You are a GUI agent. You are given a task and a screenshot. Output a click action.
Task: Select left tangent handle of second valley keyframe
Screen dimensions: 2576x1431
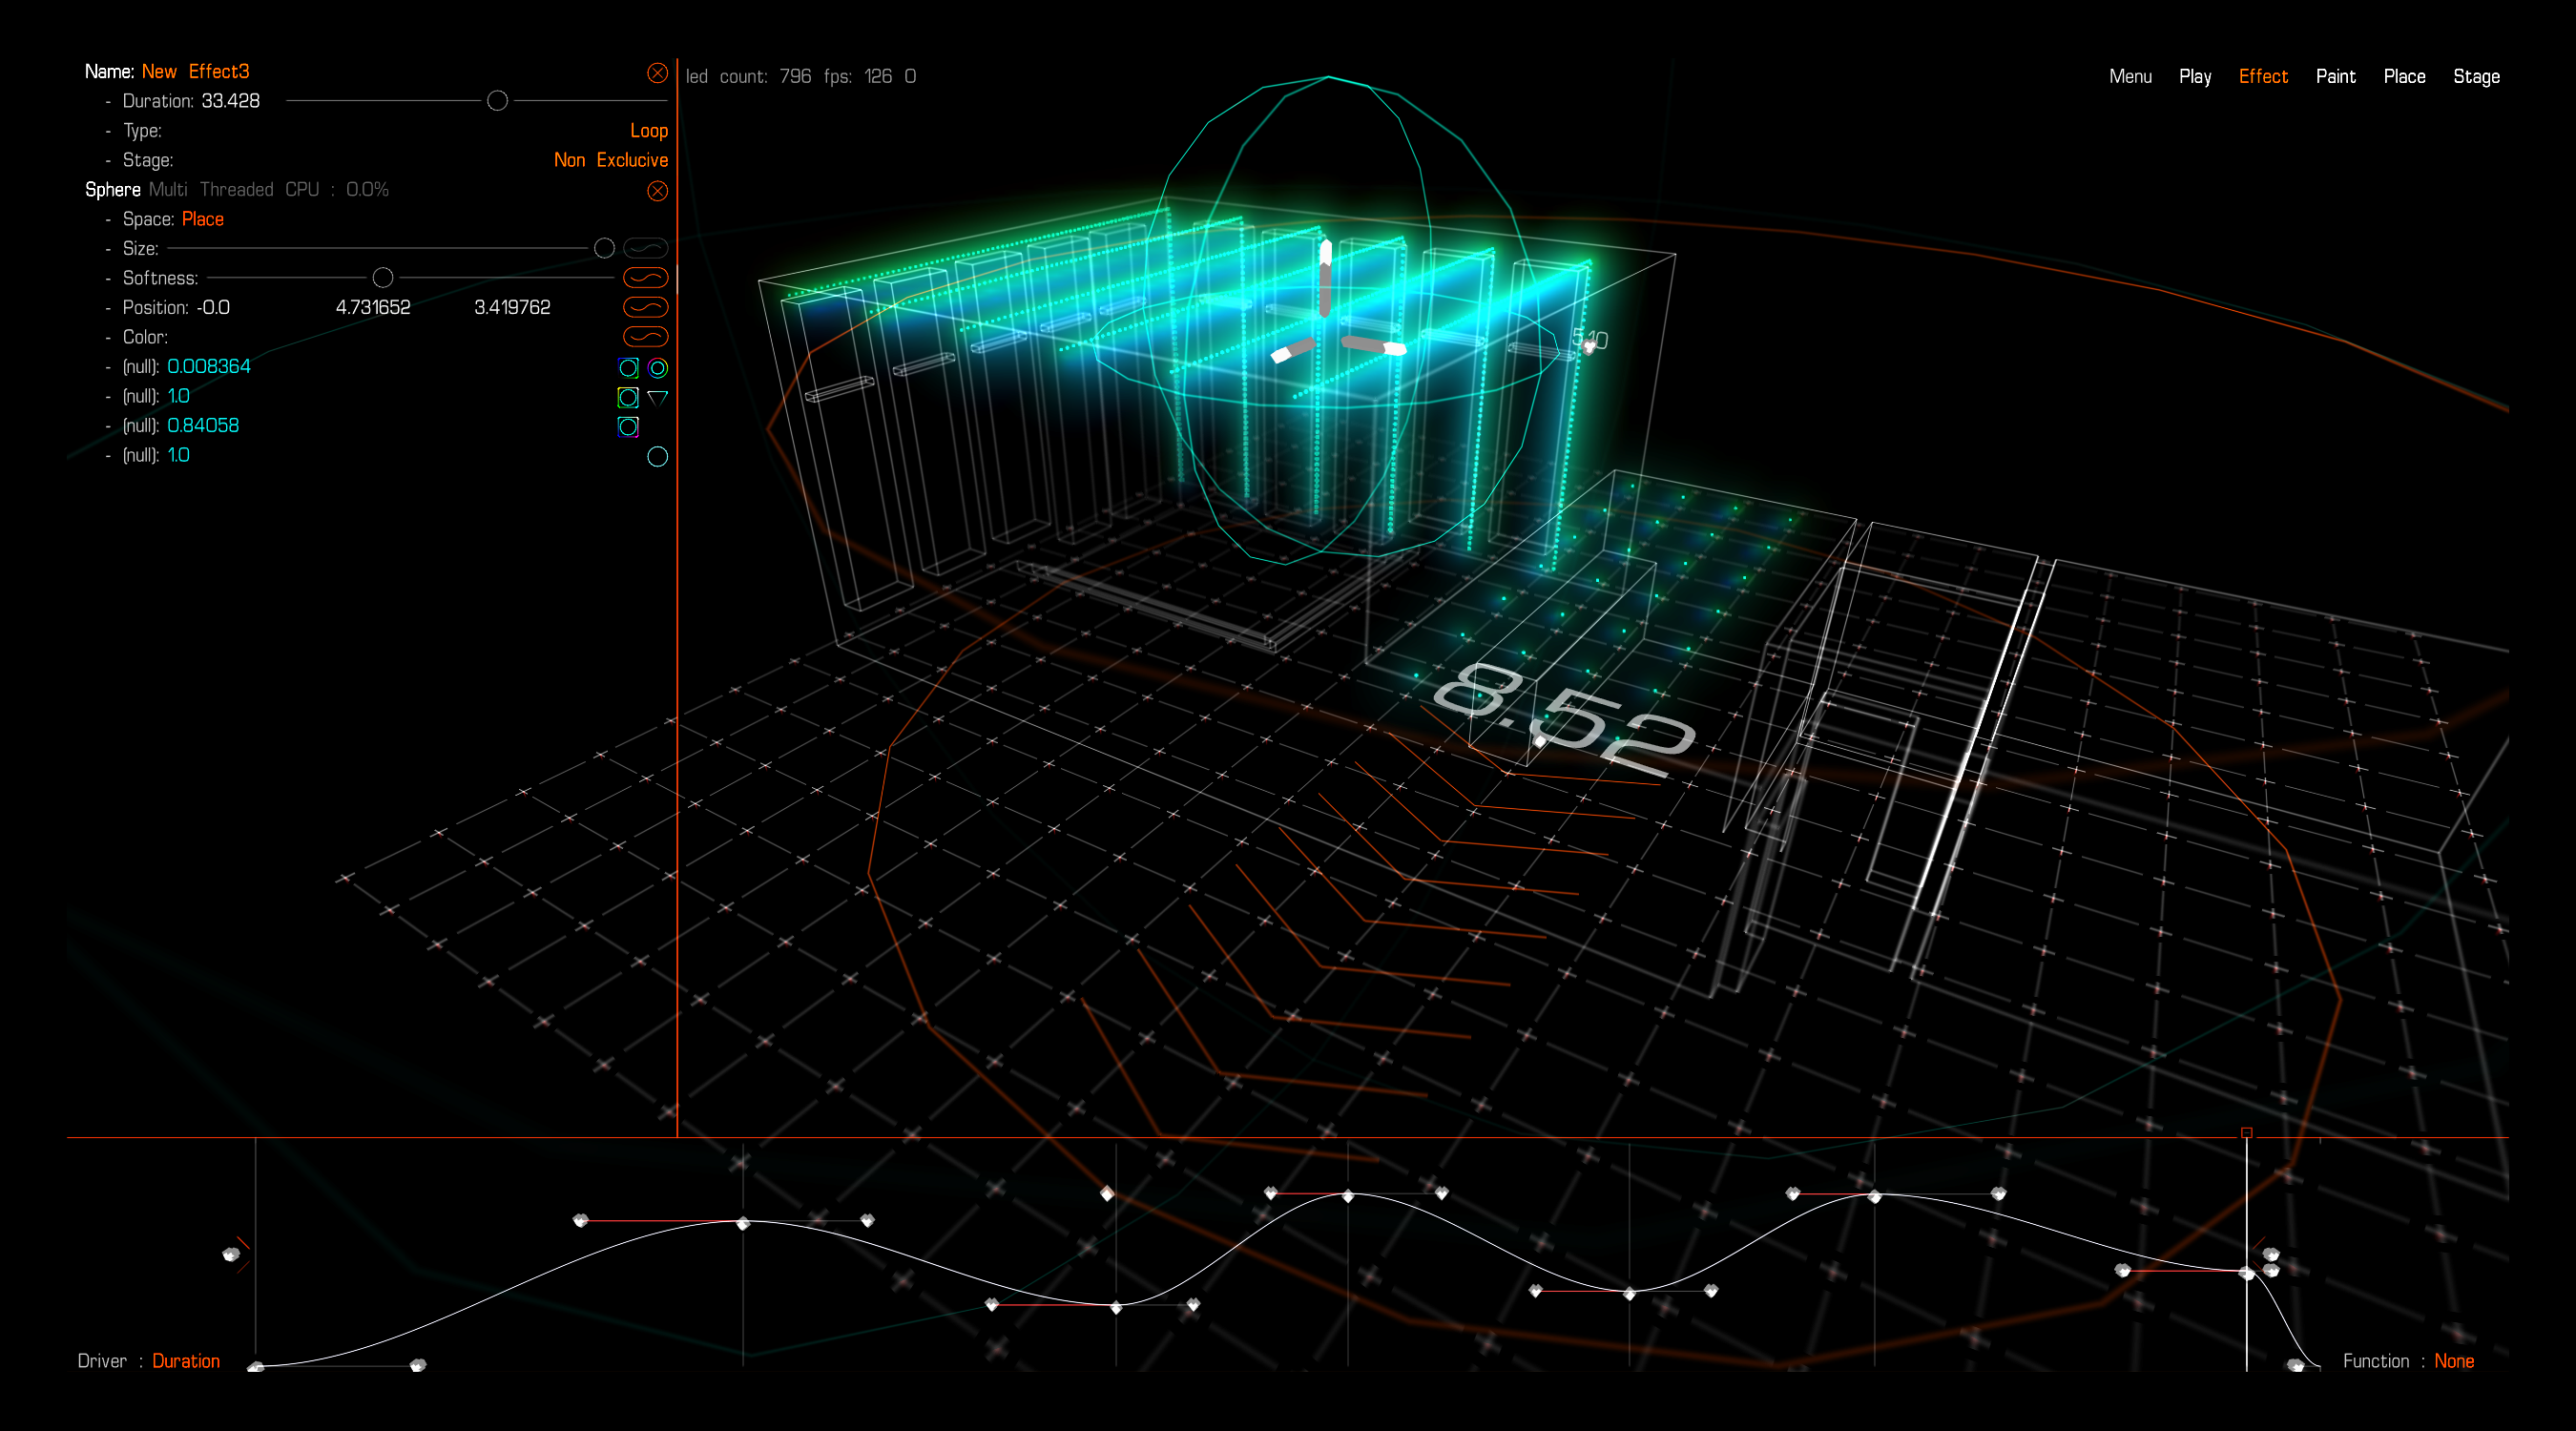(1536, 1291)
